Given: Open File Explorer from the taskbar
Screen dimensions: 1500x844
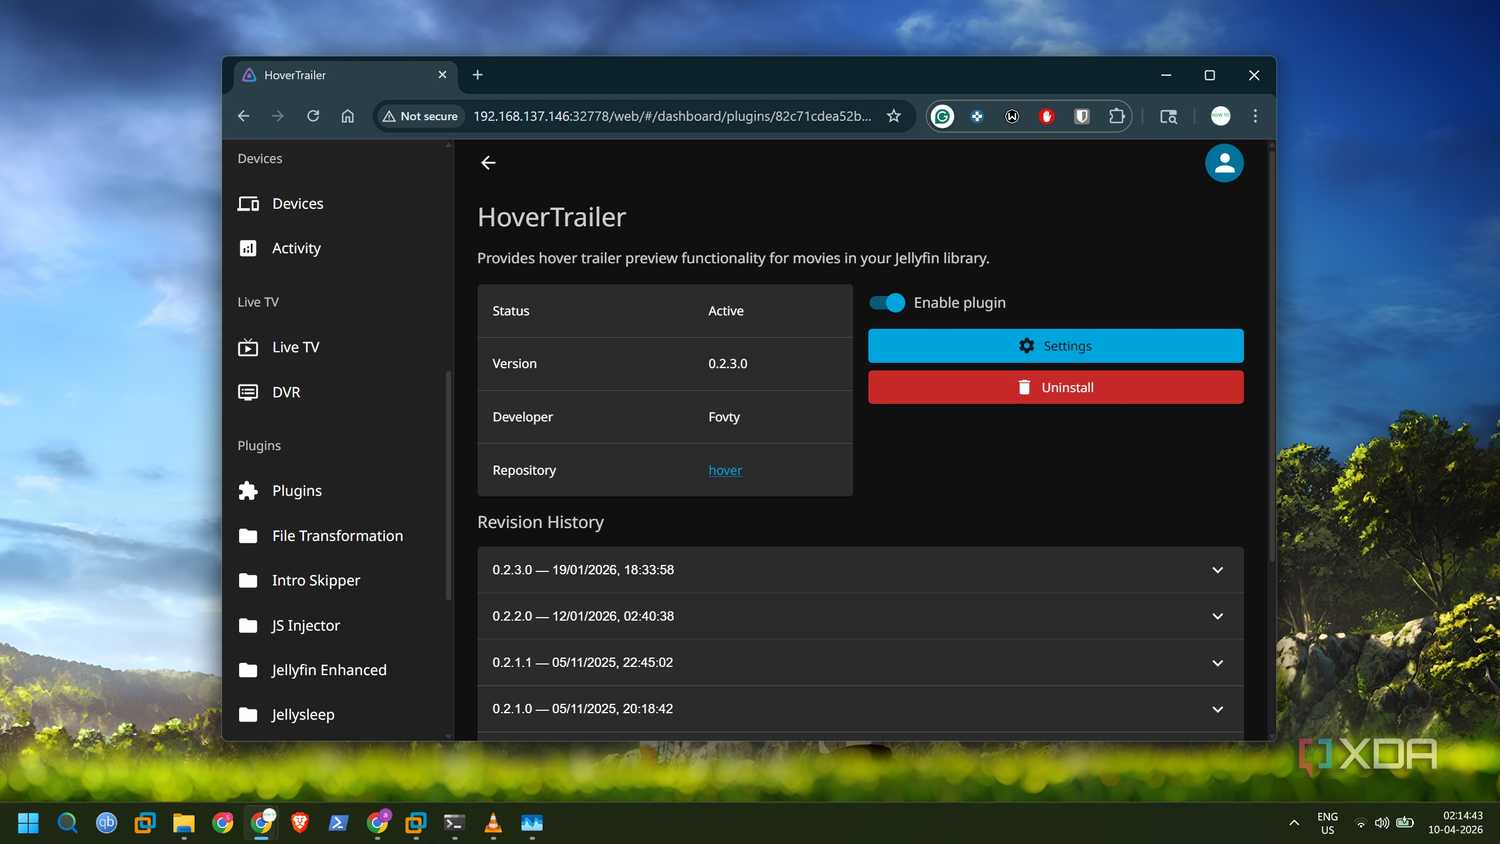Looking at the screenshot, I should (183, 823).
